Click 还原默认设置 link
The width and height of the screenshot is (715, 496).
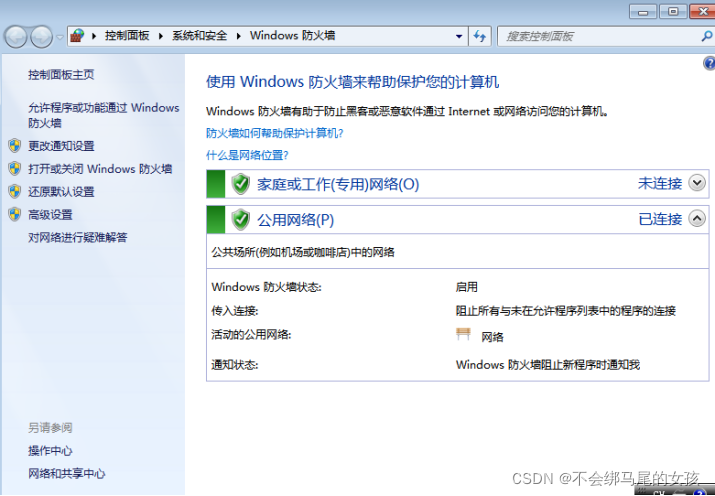click(x=61, y=191)
